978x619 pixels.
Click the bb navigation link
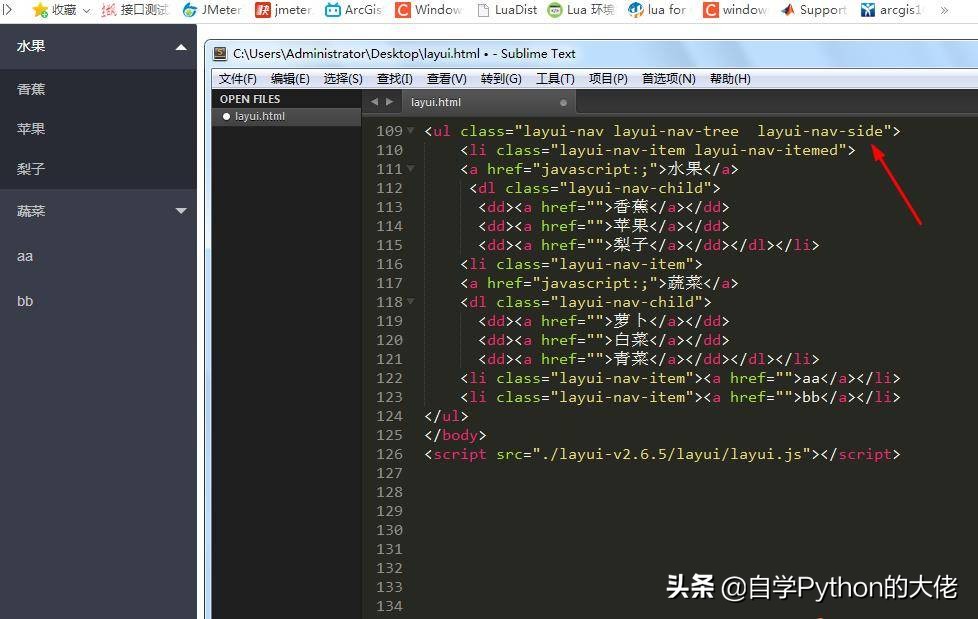pyautogui.click(x=25, y=301)
